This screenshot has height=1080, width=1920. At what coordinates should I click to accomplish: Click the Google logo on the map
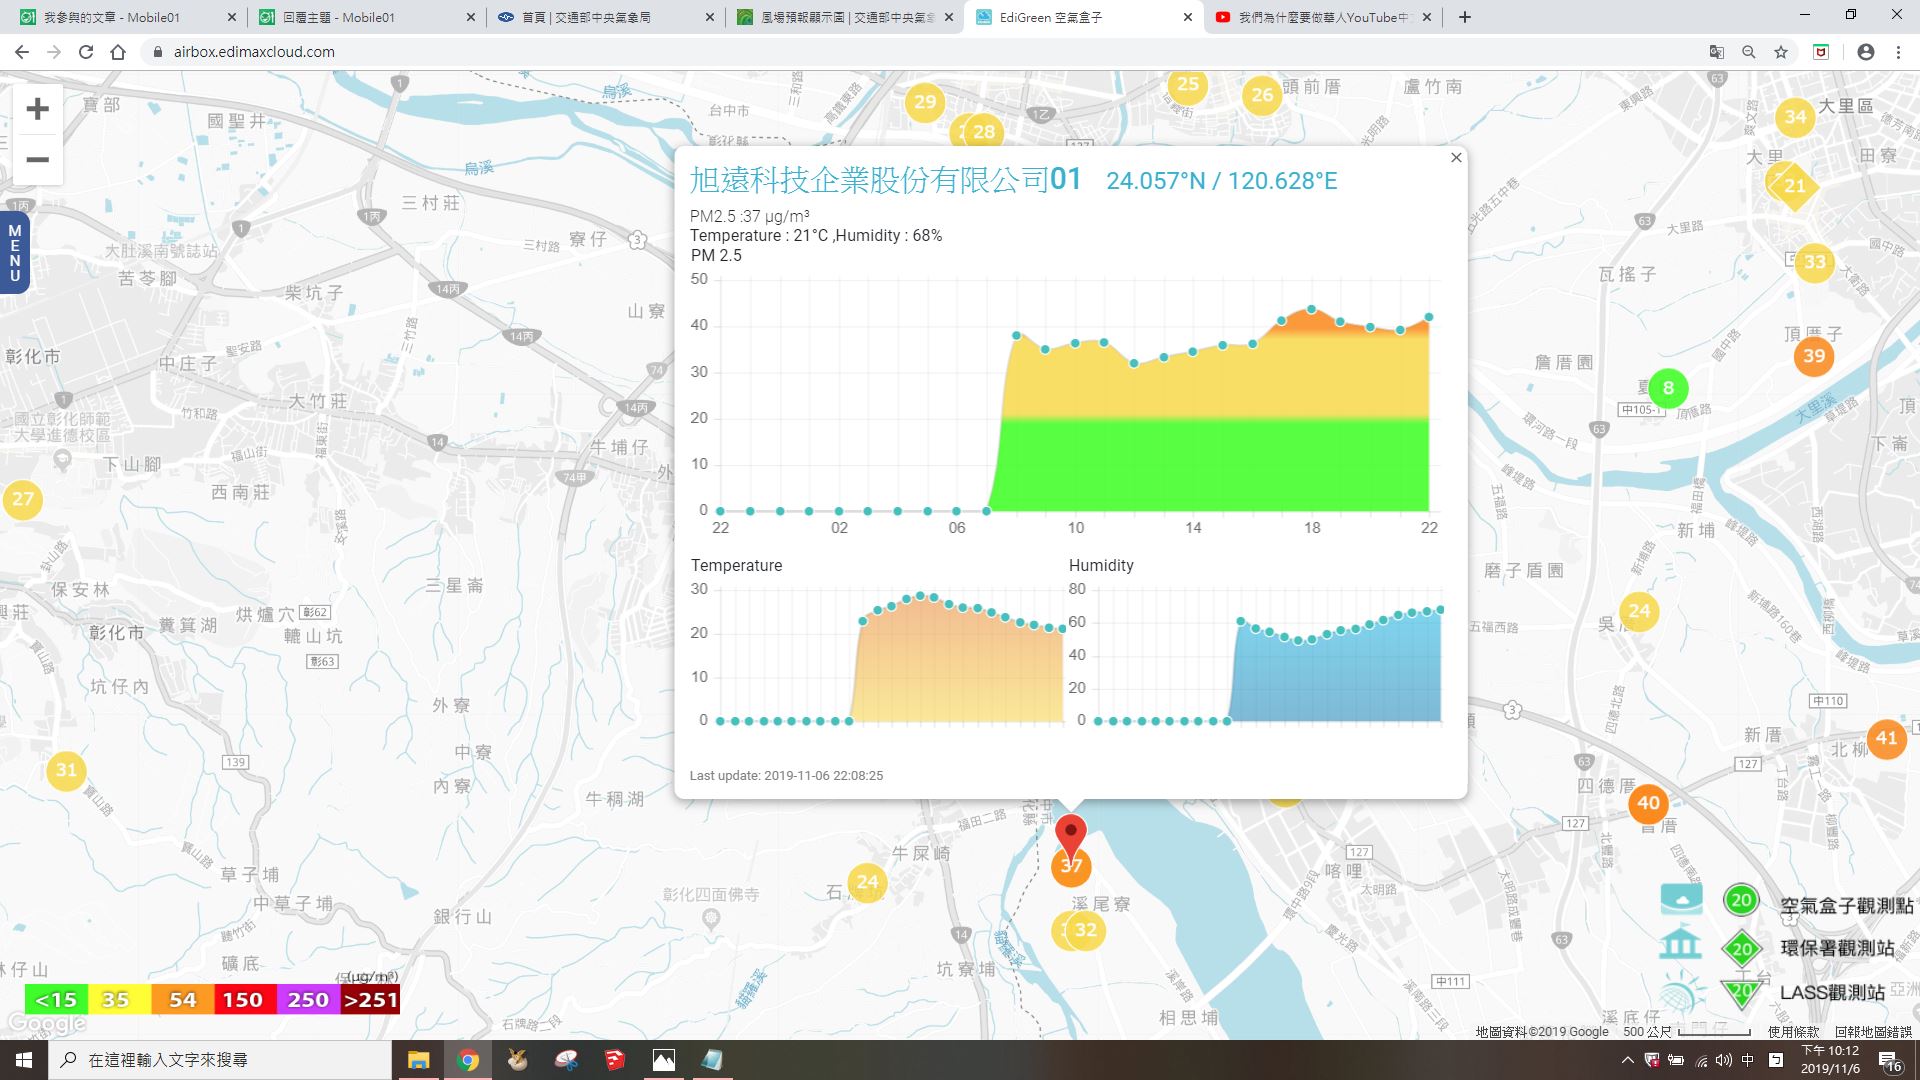(x=46, y=1024)
